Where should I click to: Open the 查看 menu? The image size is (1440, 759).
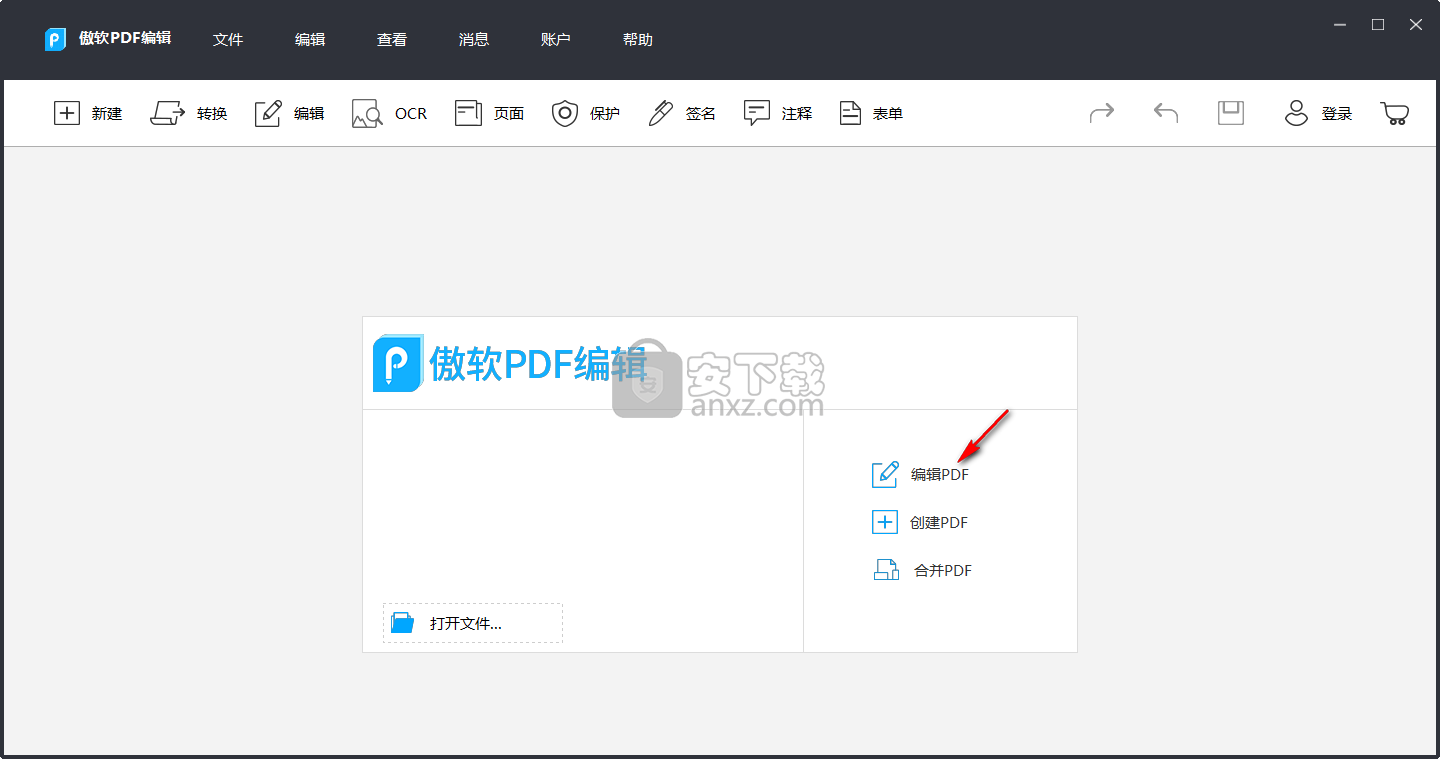392,40
